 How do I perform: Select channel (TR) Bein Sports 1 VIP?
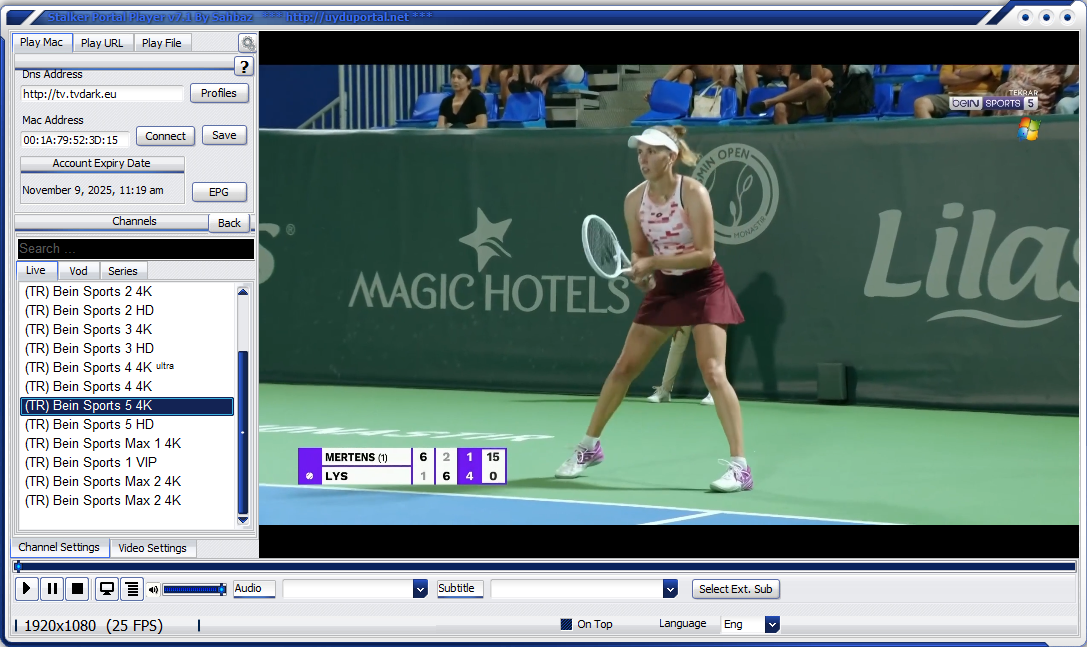(x=127, y=463)
